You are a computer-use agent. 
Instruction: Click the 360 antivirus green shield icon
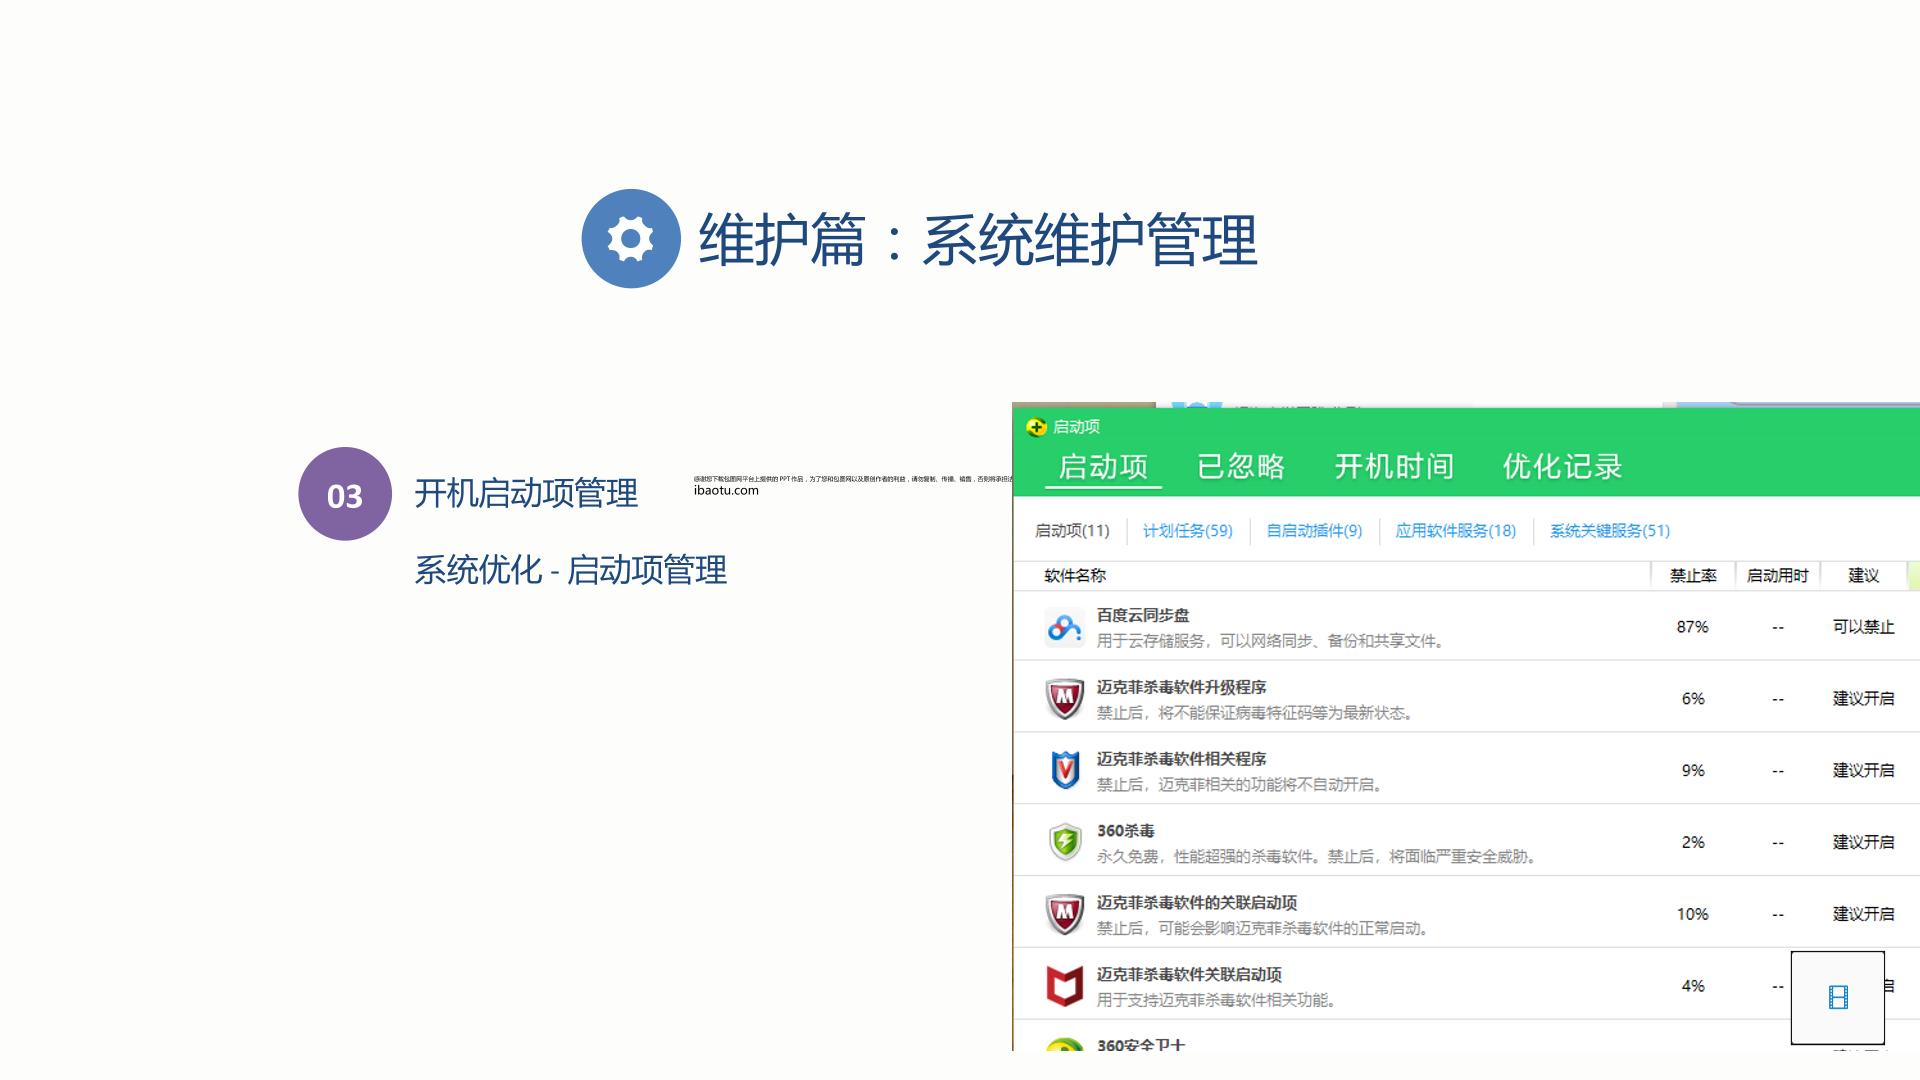coord(1065,842)
